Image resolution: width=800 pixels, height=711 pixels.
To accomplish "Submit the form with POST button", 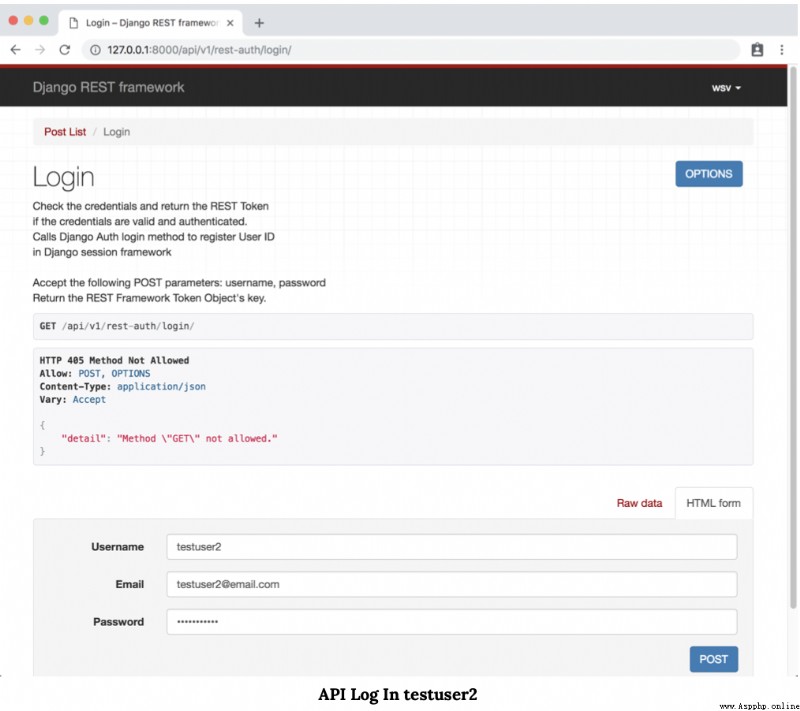I will tap(713, 659).
